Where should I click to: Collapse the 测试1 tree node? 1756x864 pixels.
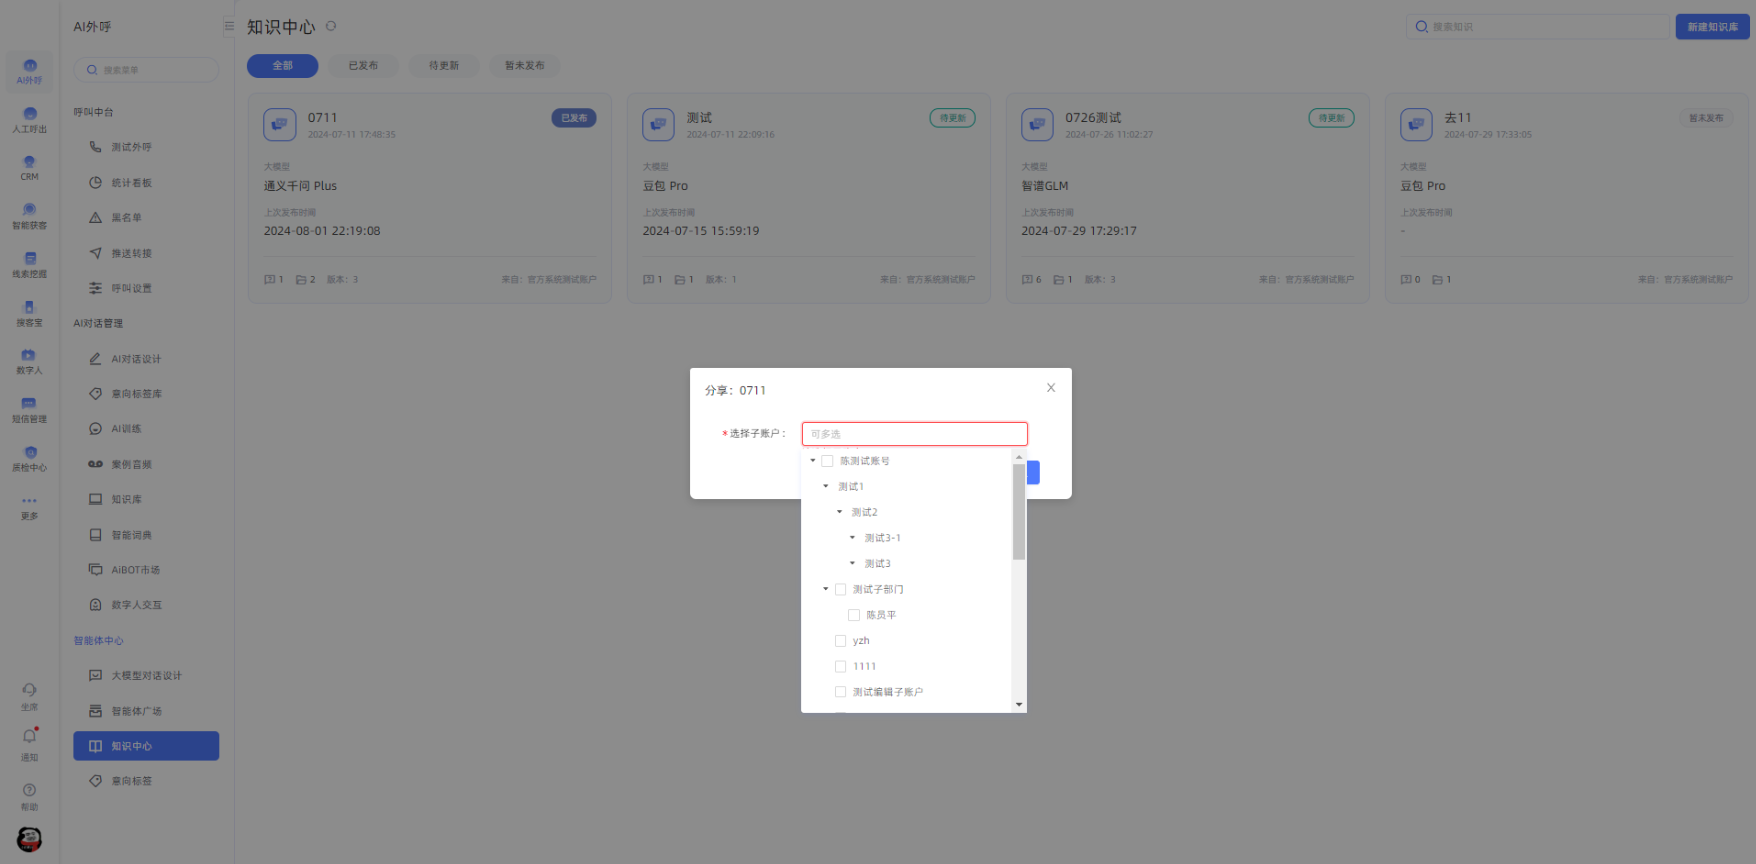[x=826, y=487]
